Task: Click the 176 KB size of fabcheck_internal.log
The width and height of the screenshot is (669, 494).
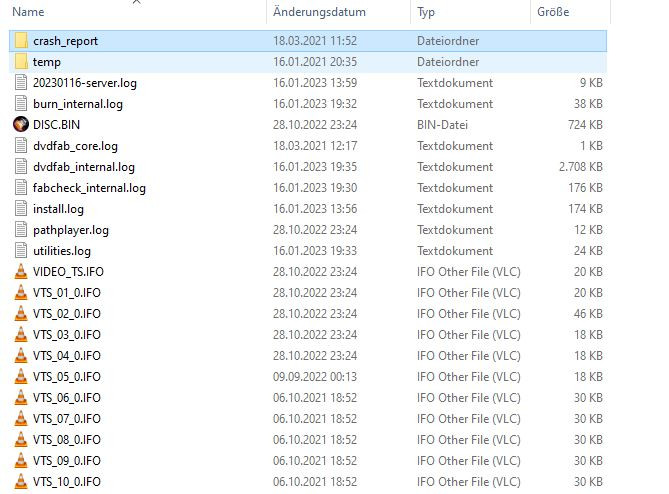Action: pyautogui.click(x=585, y=188)
